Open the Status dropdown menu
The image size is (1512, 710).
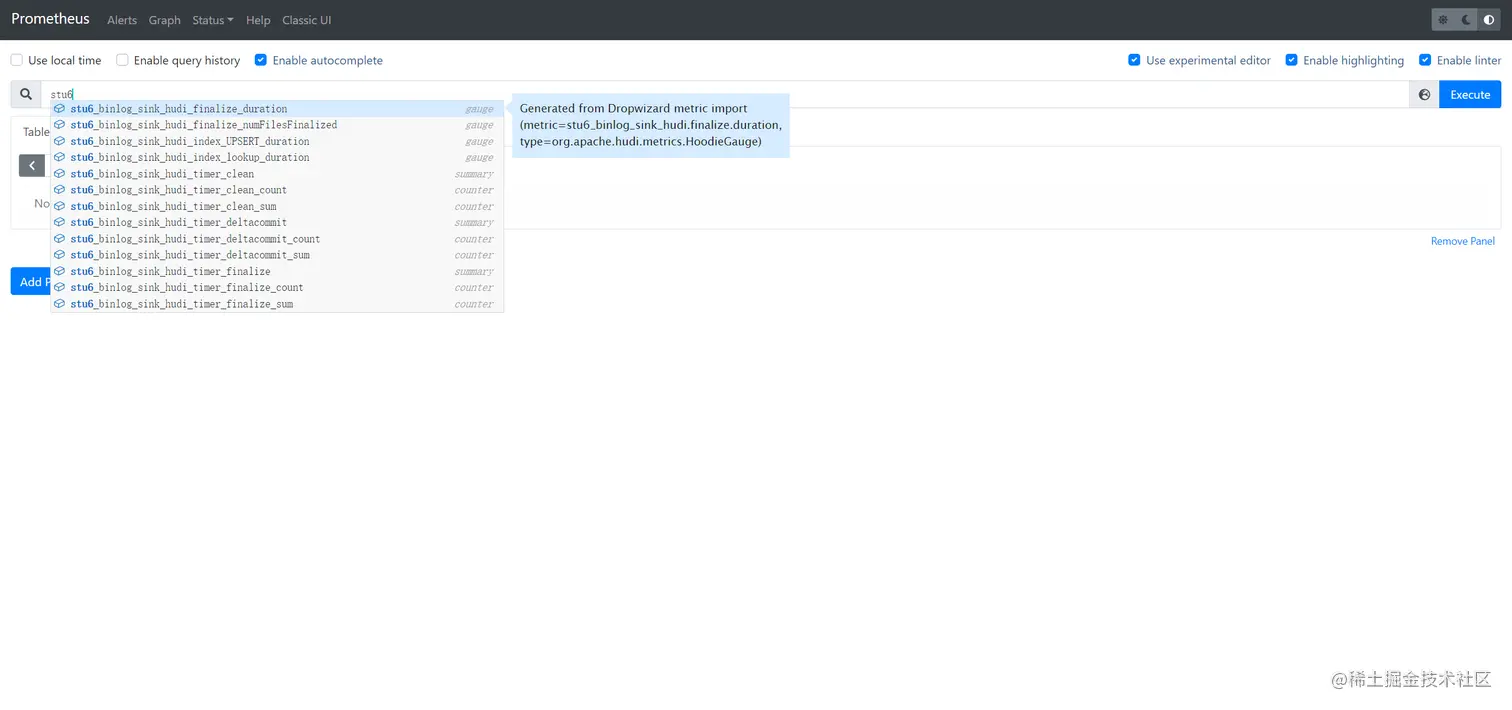[x=213, y=20]
